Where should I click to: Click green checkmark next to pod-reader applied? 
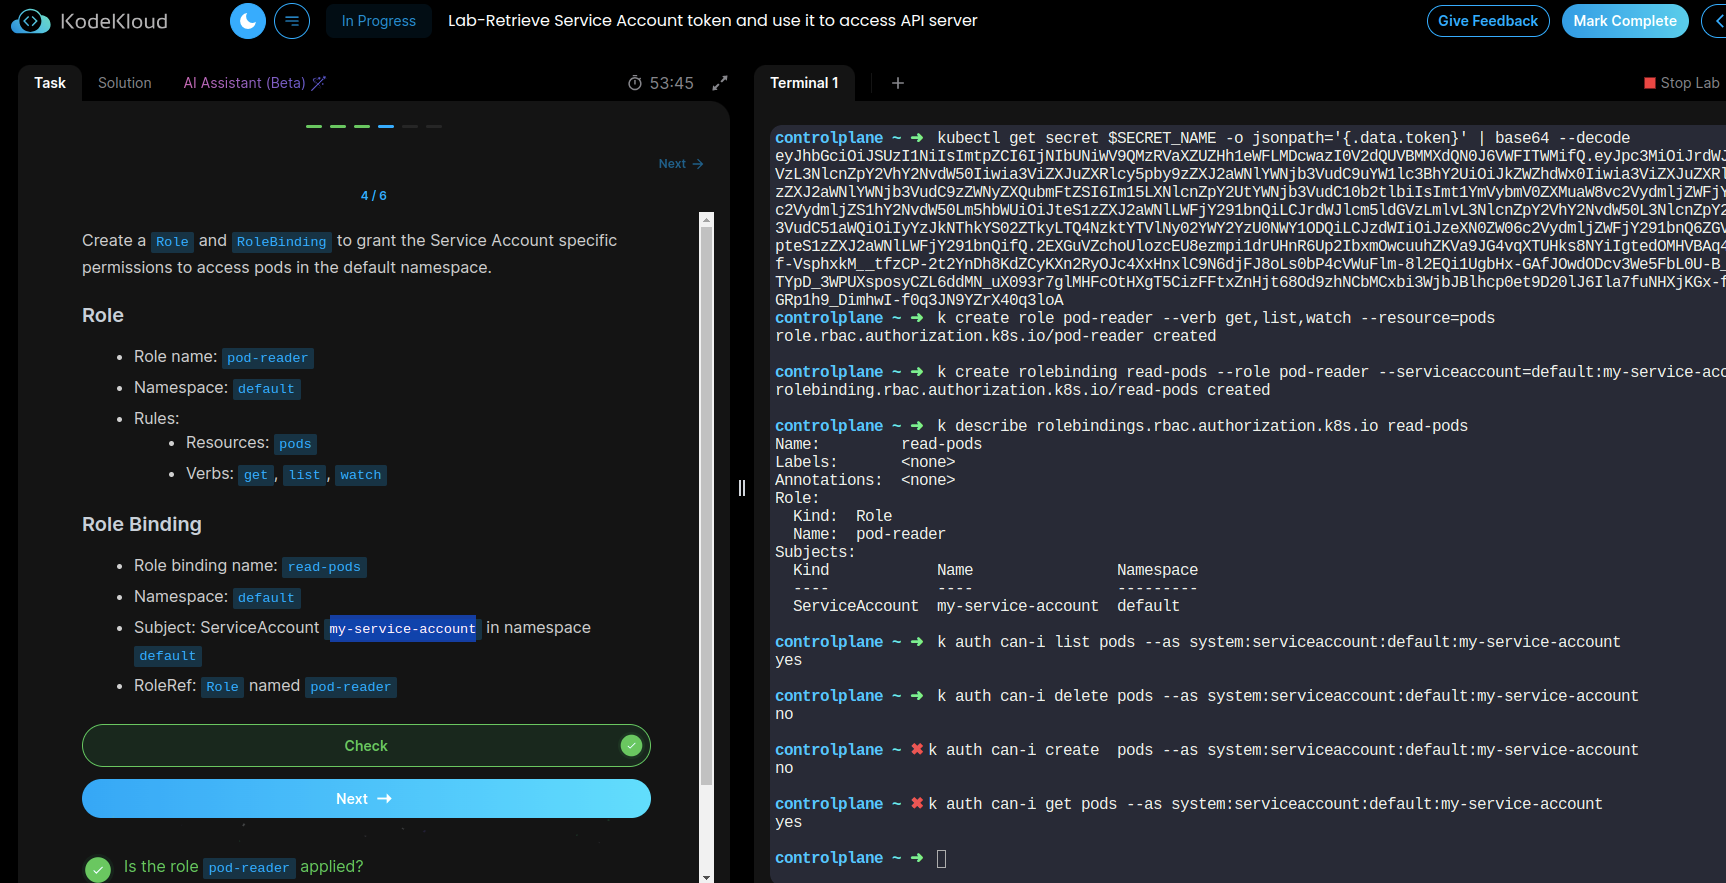(98, 869)
